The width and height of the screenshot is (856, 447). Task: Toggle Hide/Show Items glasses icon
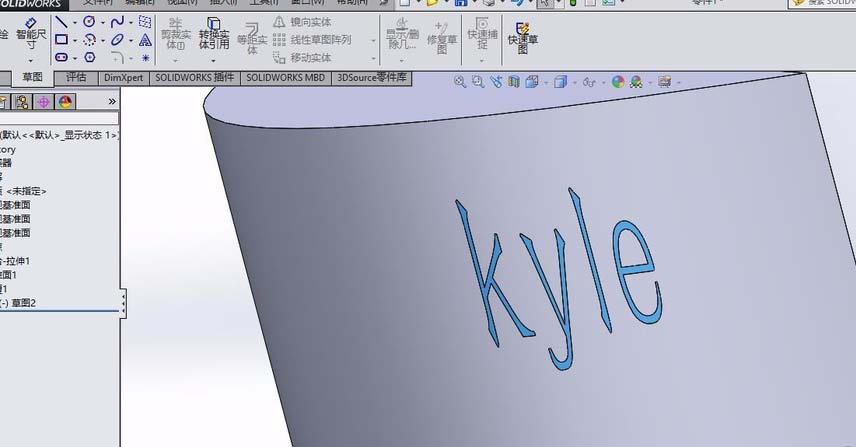click(x=589, y=82)
